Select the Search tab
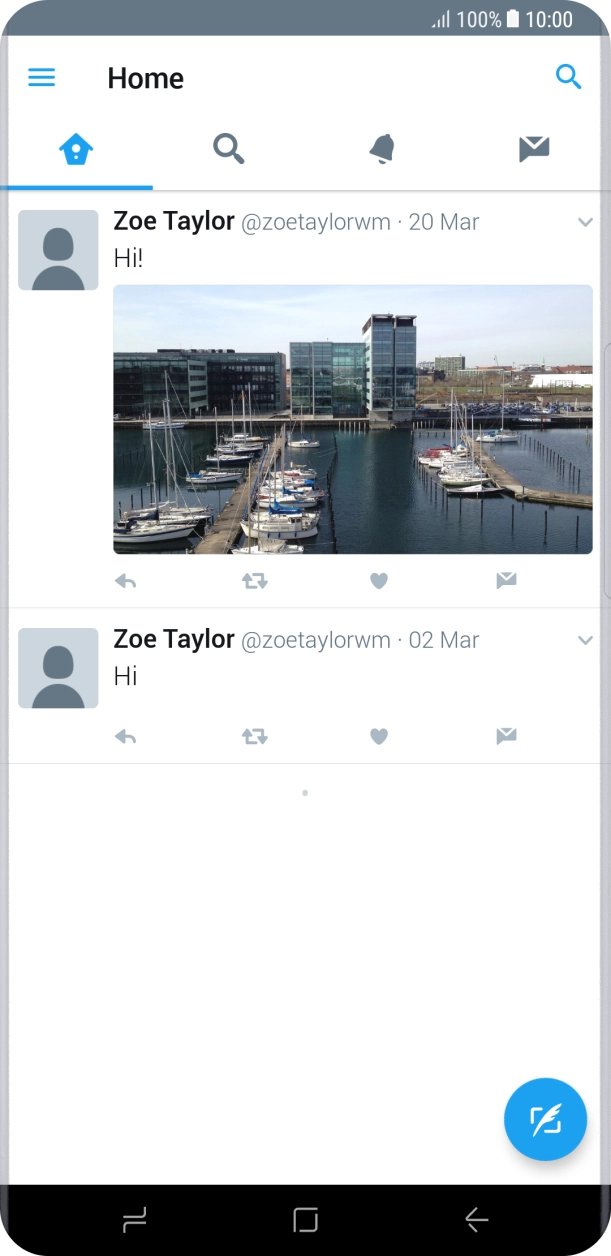 [229, 147]
